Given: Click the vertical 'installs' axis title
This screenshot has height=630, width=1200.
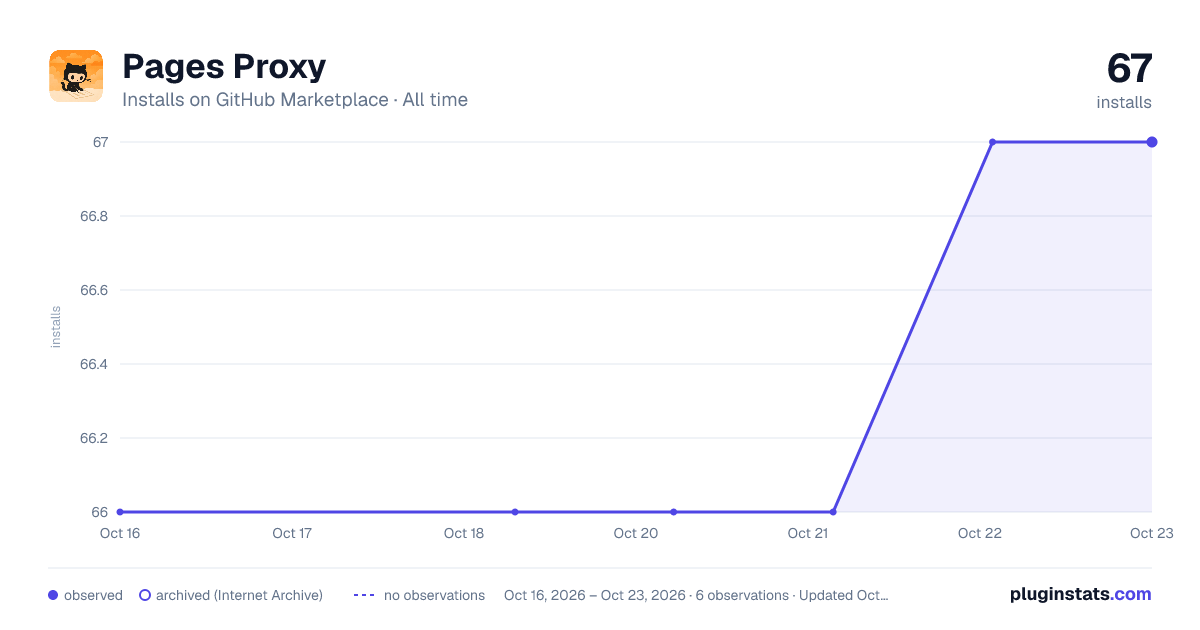Looking at the screenshot, I should click(56, 327).
